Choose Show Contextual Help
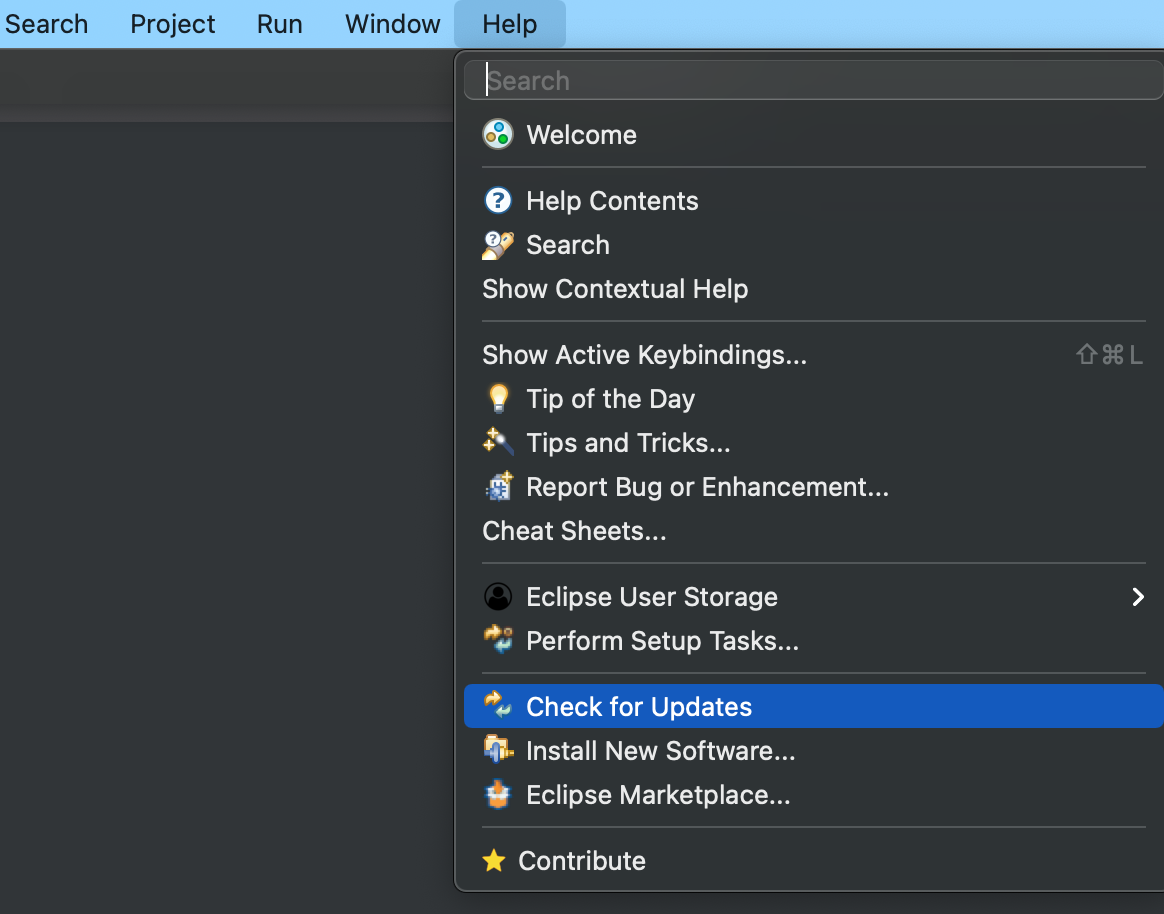The image size is (1164, 914). click(615, 289)
